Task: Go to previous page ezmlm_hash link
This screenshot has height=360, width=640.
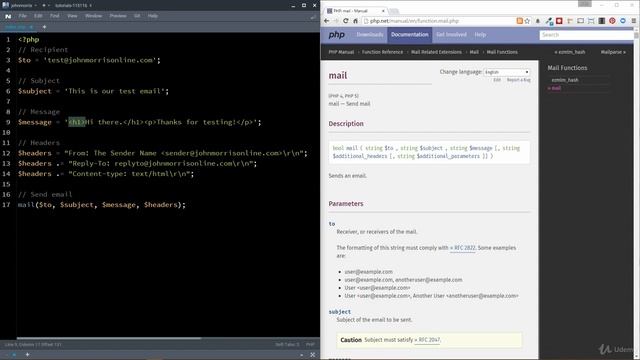Action: pyautogui.click(x=569, y=52)
